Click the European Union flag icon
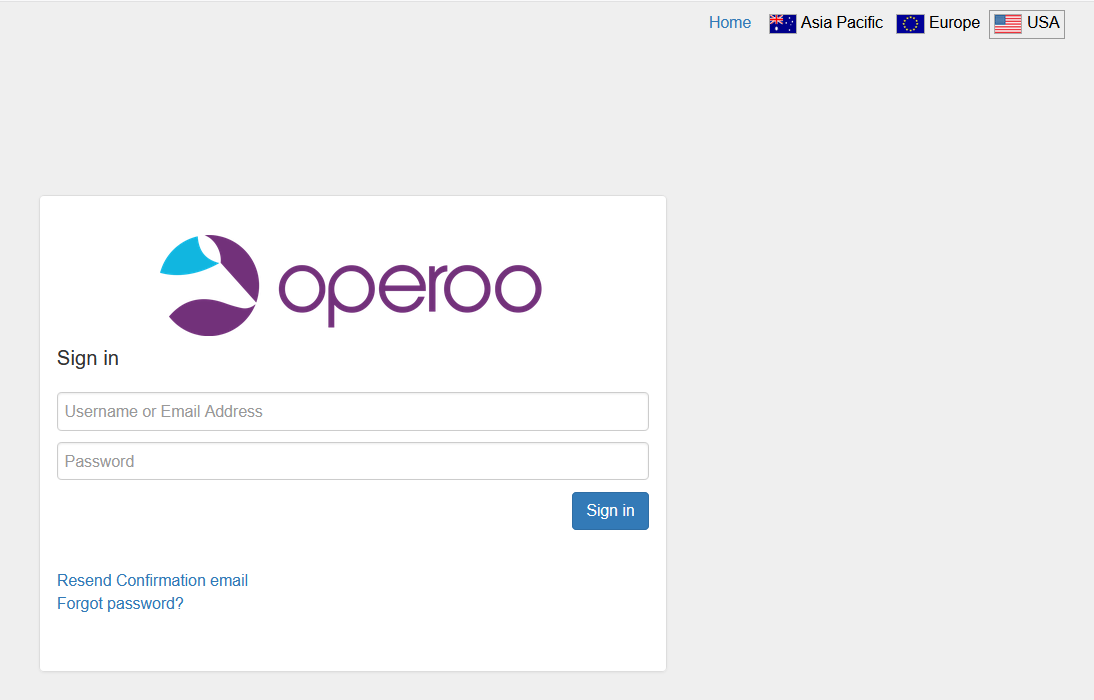Screen dimensions: 1094x700 tap(910, 24)
